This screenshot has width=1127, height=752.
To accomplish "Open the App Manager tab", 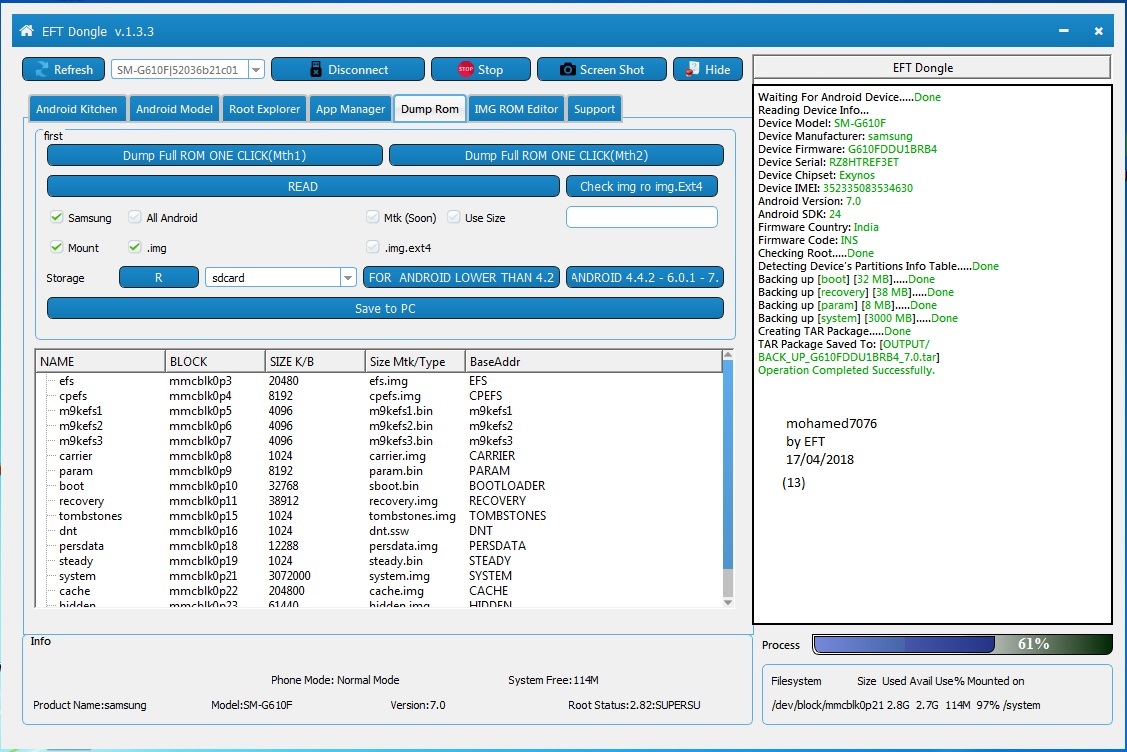I will (x=351, y=109).
